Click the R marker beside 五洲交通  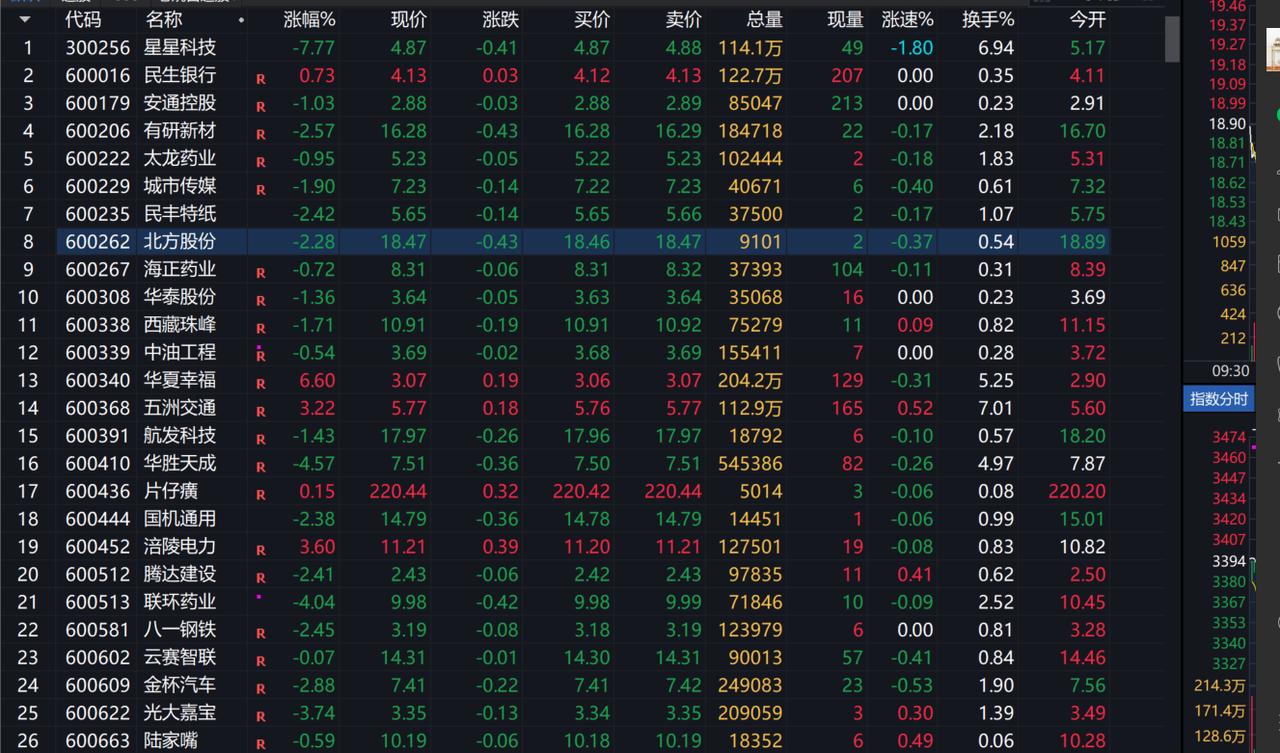click(261, 412)
